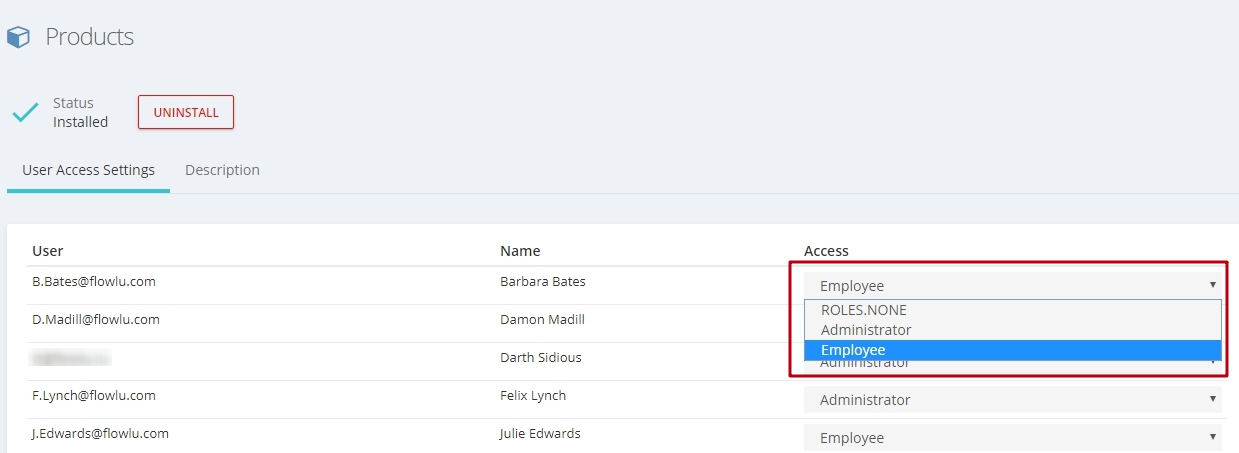Click the name Felix Lynch
The image size is (1239, 453).
click(x=533, y=396)
